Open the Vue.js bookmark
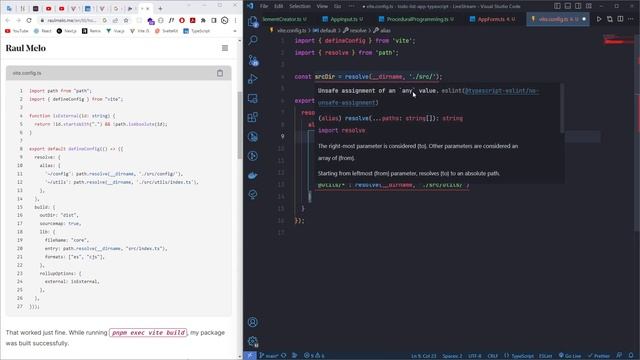The image size is (640, 360). 116,31
